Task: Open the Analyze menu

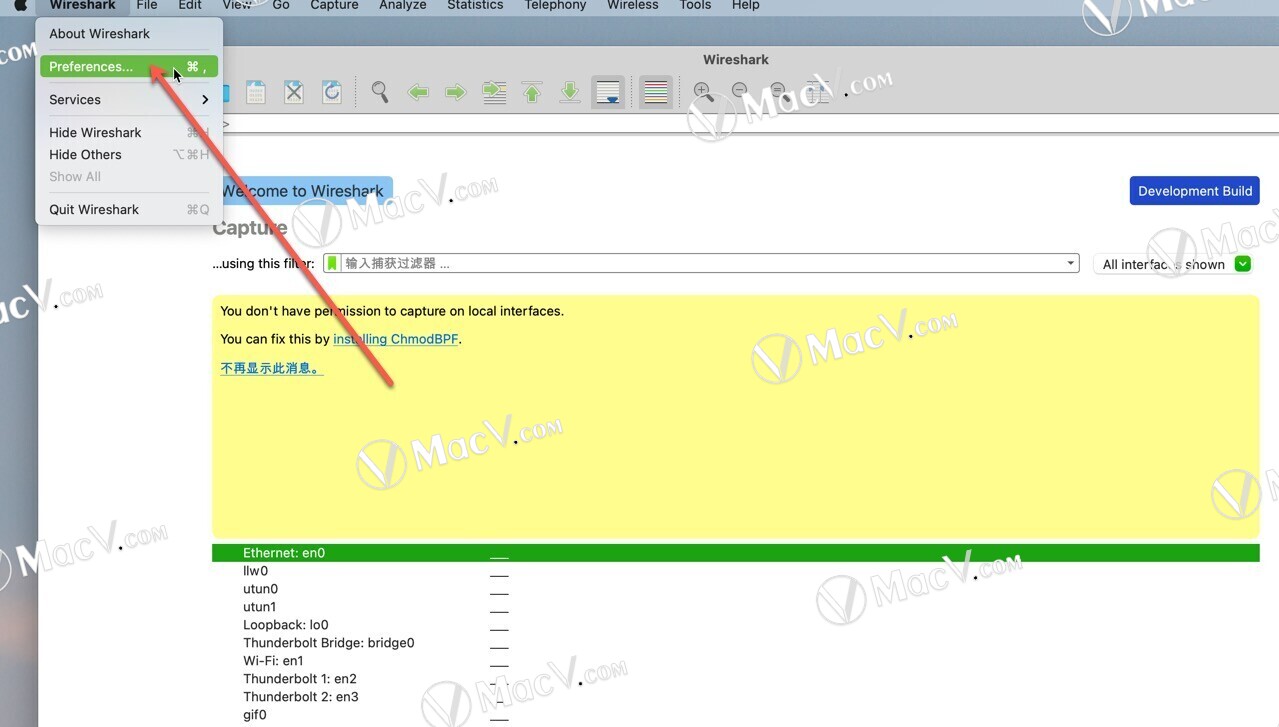Action: (x=403, y=5)
